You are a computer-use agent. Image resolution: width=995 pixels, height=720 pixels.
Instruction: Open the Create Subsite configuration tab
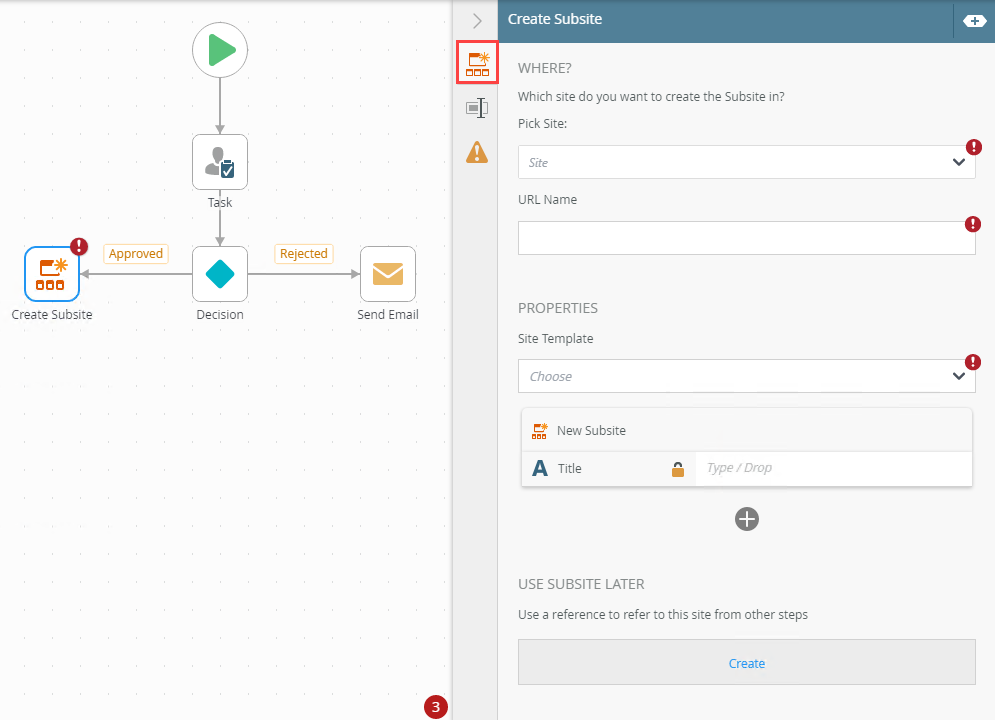[x=478, y=63]
